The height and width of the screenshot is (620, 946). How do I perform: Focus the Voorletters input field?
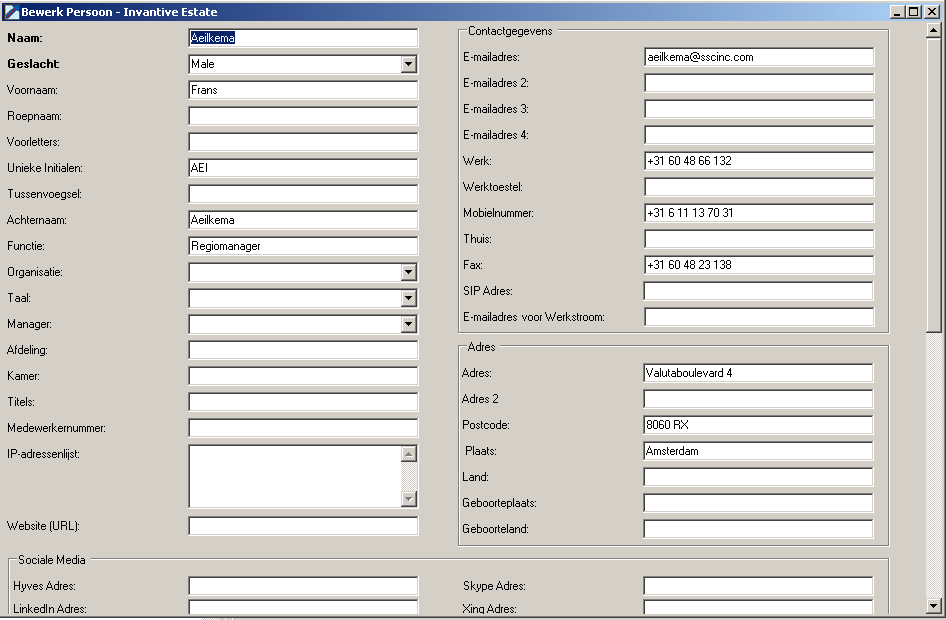pyautogui.click(x=303, y=142)
